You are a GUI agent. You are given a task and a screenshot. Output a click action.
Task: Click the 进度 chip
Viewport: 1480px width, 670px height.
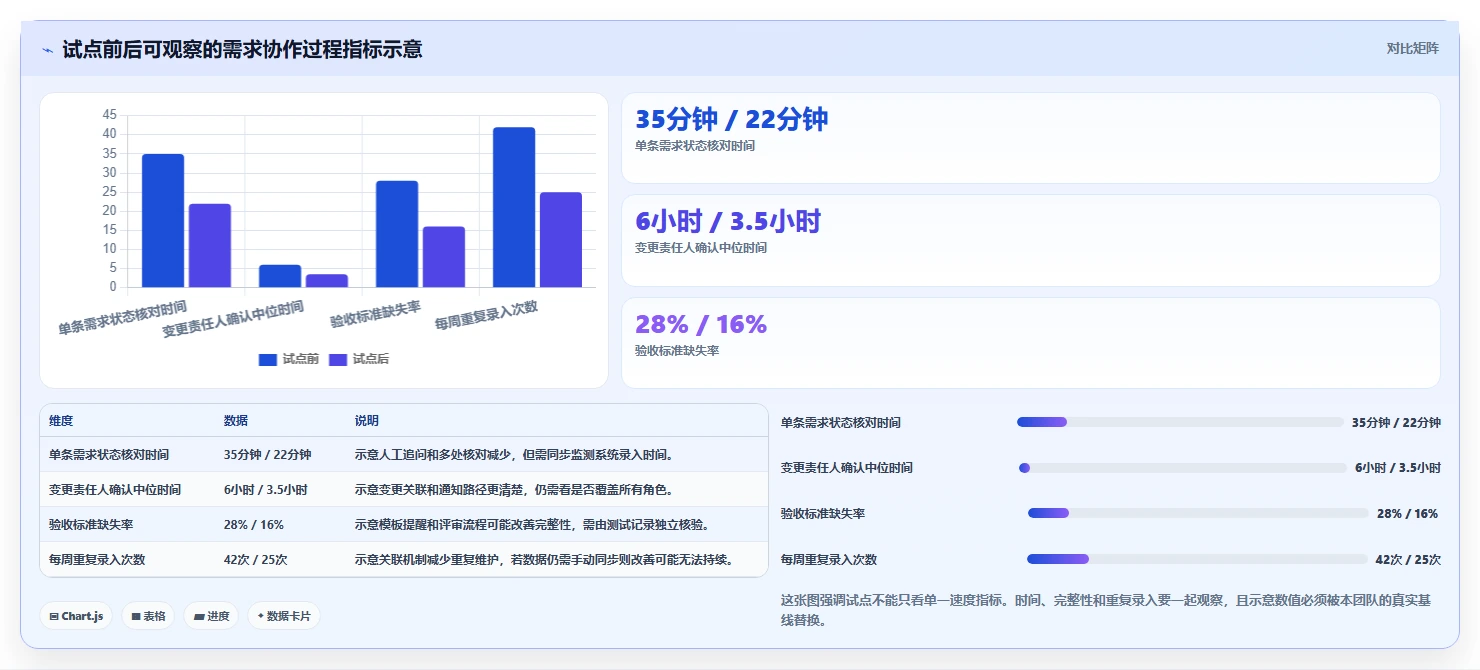tap(211, 616)
